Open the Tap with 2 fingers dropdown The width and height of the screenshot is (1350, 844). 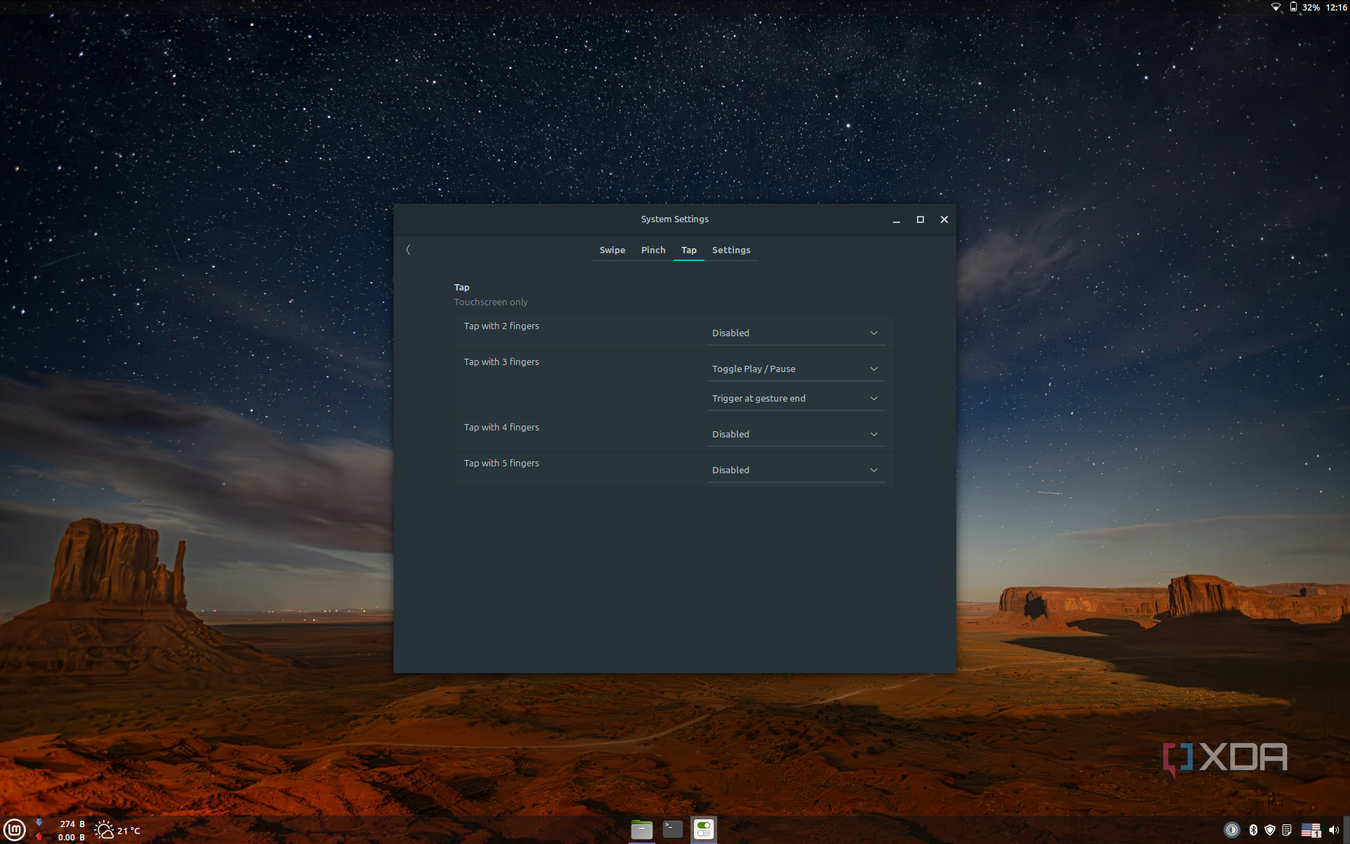click(795, 333)
